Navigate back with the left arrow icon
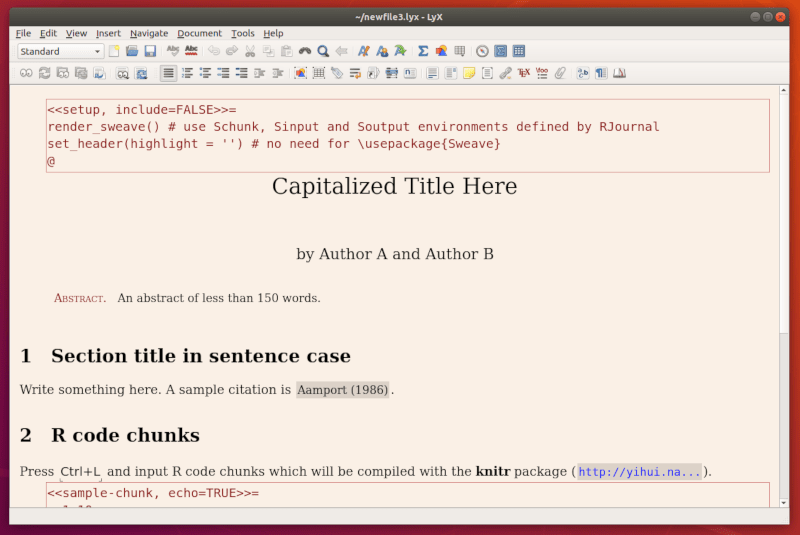Image resolution: width=800 pixels, height=535 pixels. point(341,51)
